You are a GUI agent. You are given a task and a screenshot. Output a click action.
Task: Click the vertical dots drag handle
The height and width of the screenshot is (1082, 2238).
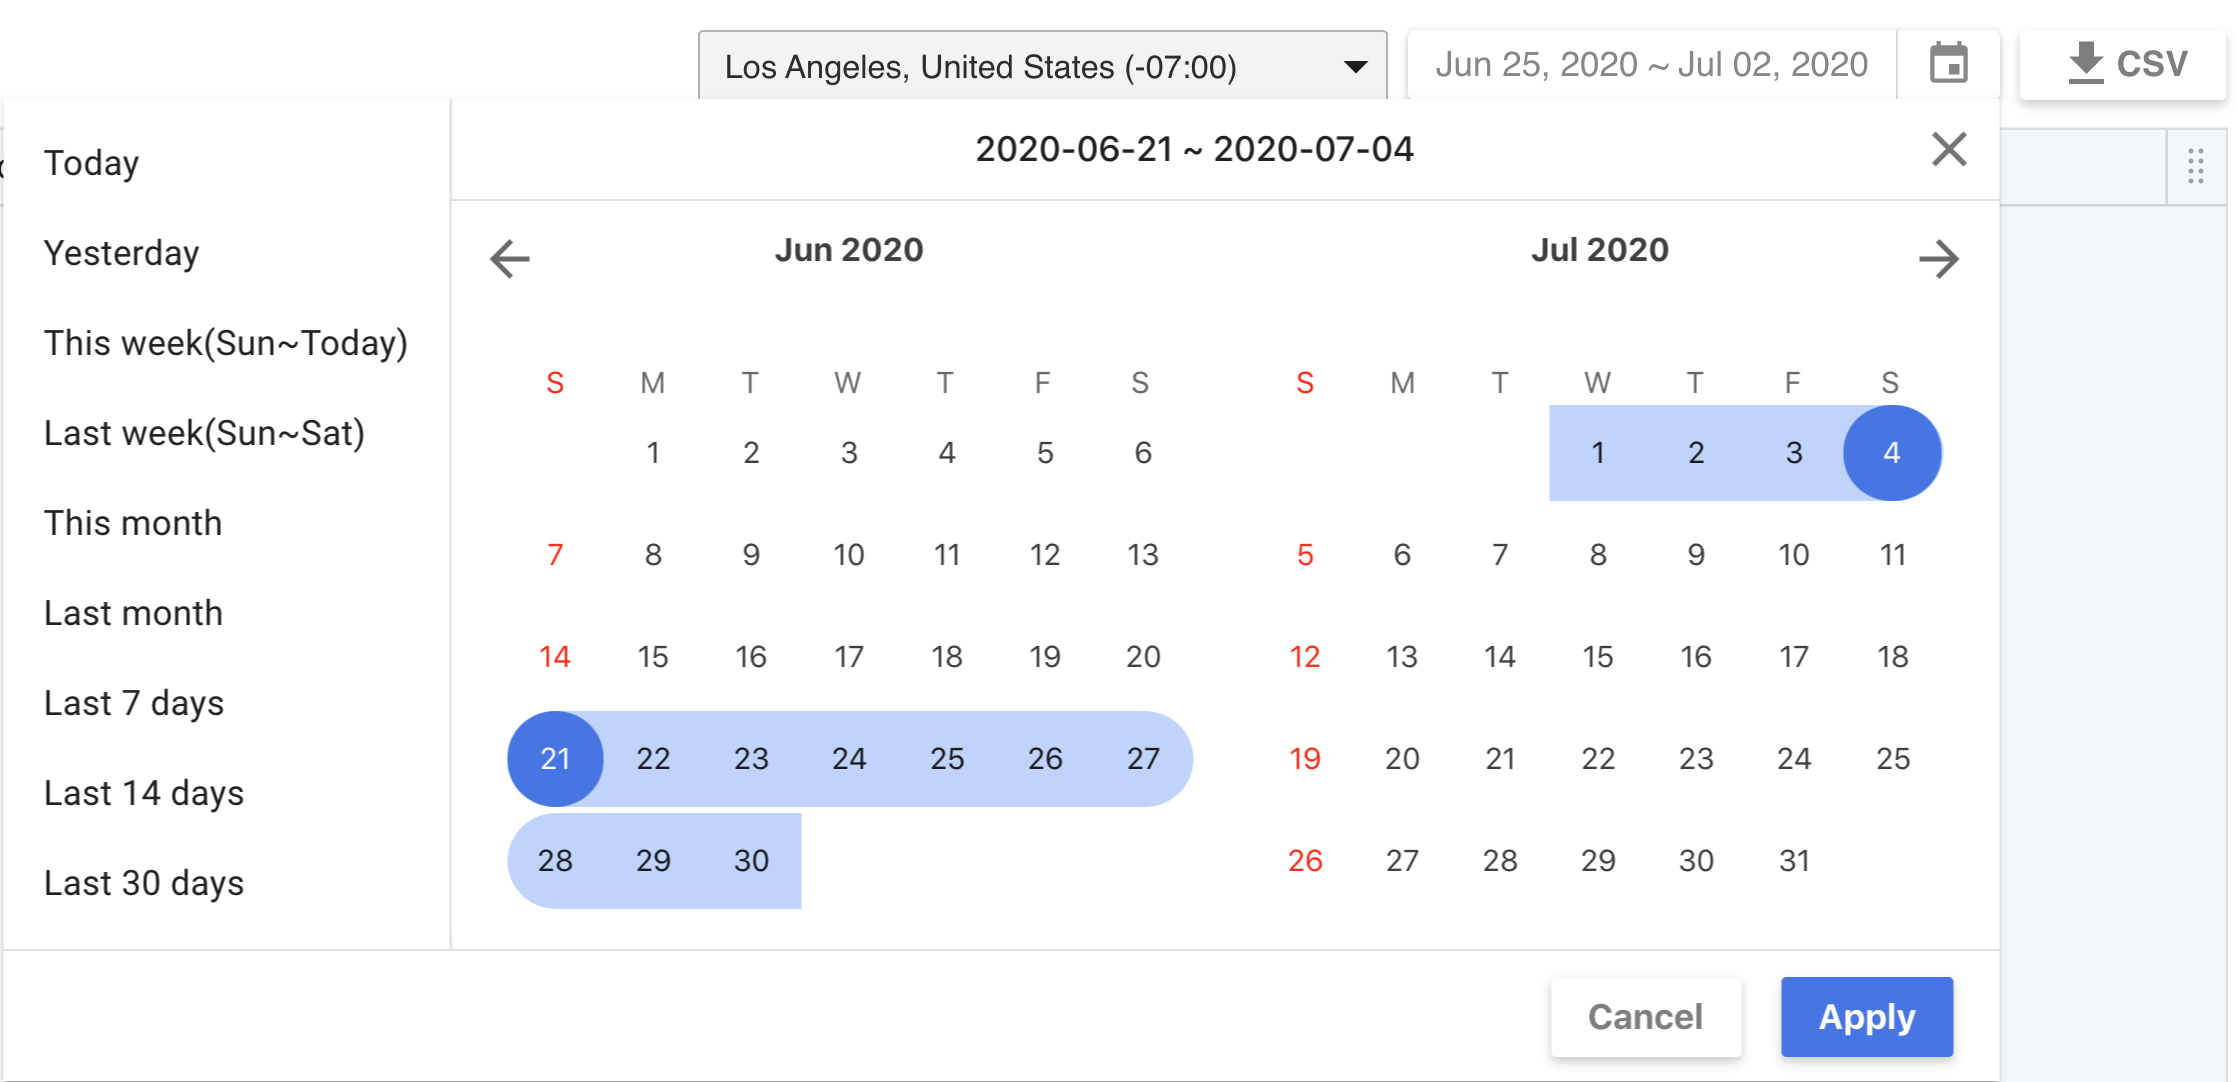pos(2195,167)
